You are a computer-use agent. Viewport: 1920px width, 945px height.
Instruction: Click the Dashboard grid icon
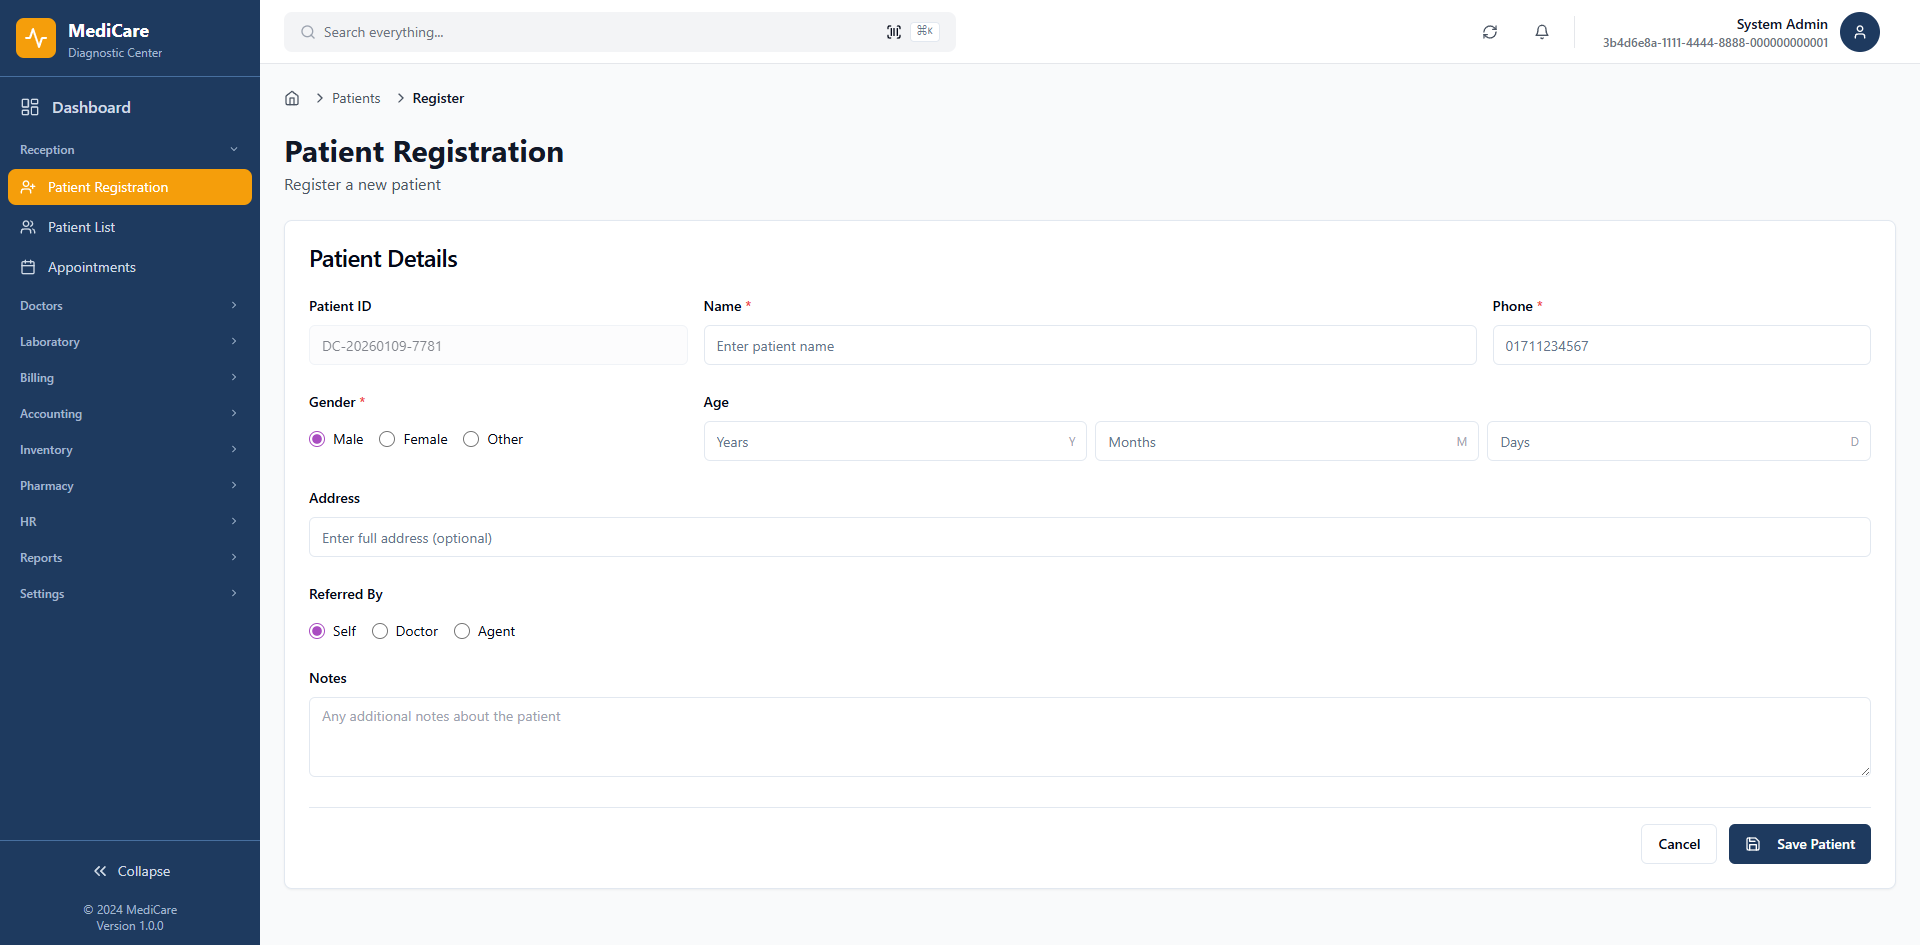coord(30,107)
